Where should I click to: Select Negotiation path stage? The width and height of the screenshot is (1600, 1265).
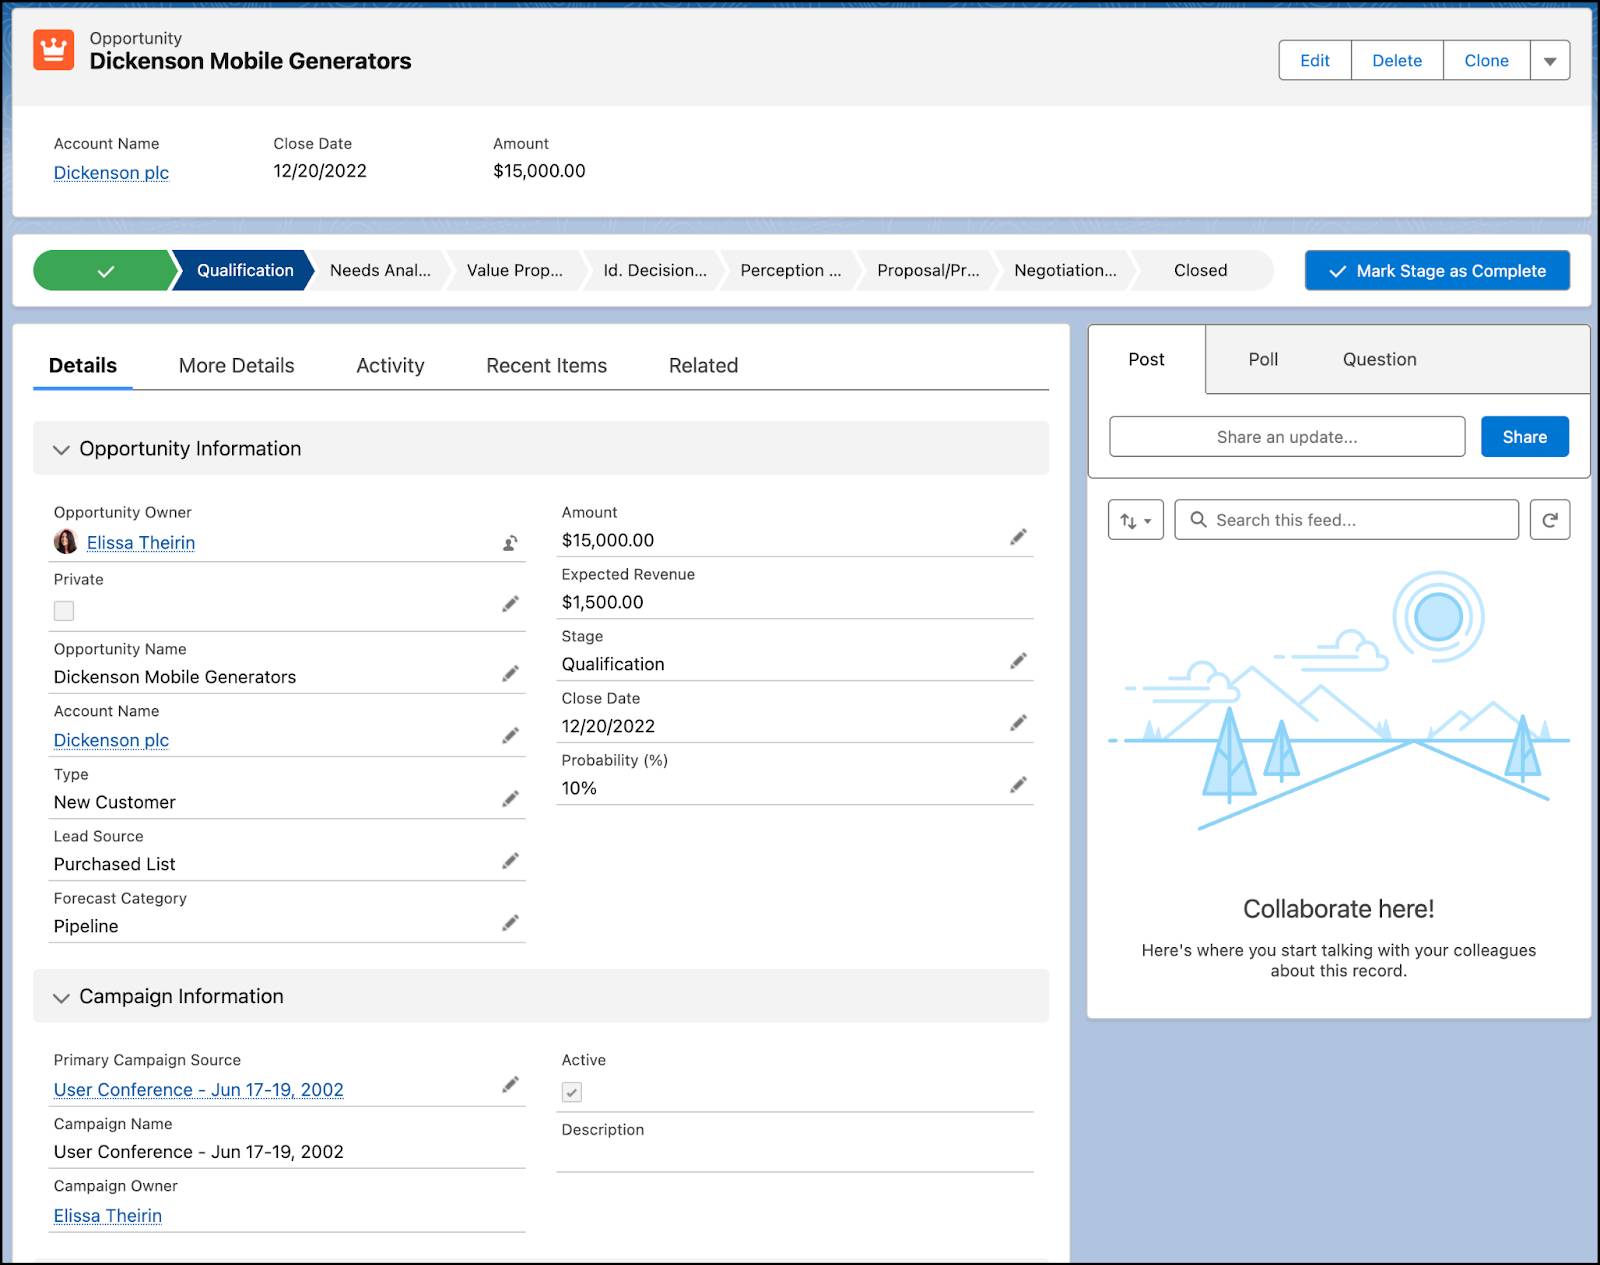(1065, 270)
